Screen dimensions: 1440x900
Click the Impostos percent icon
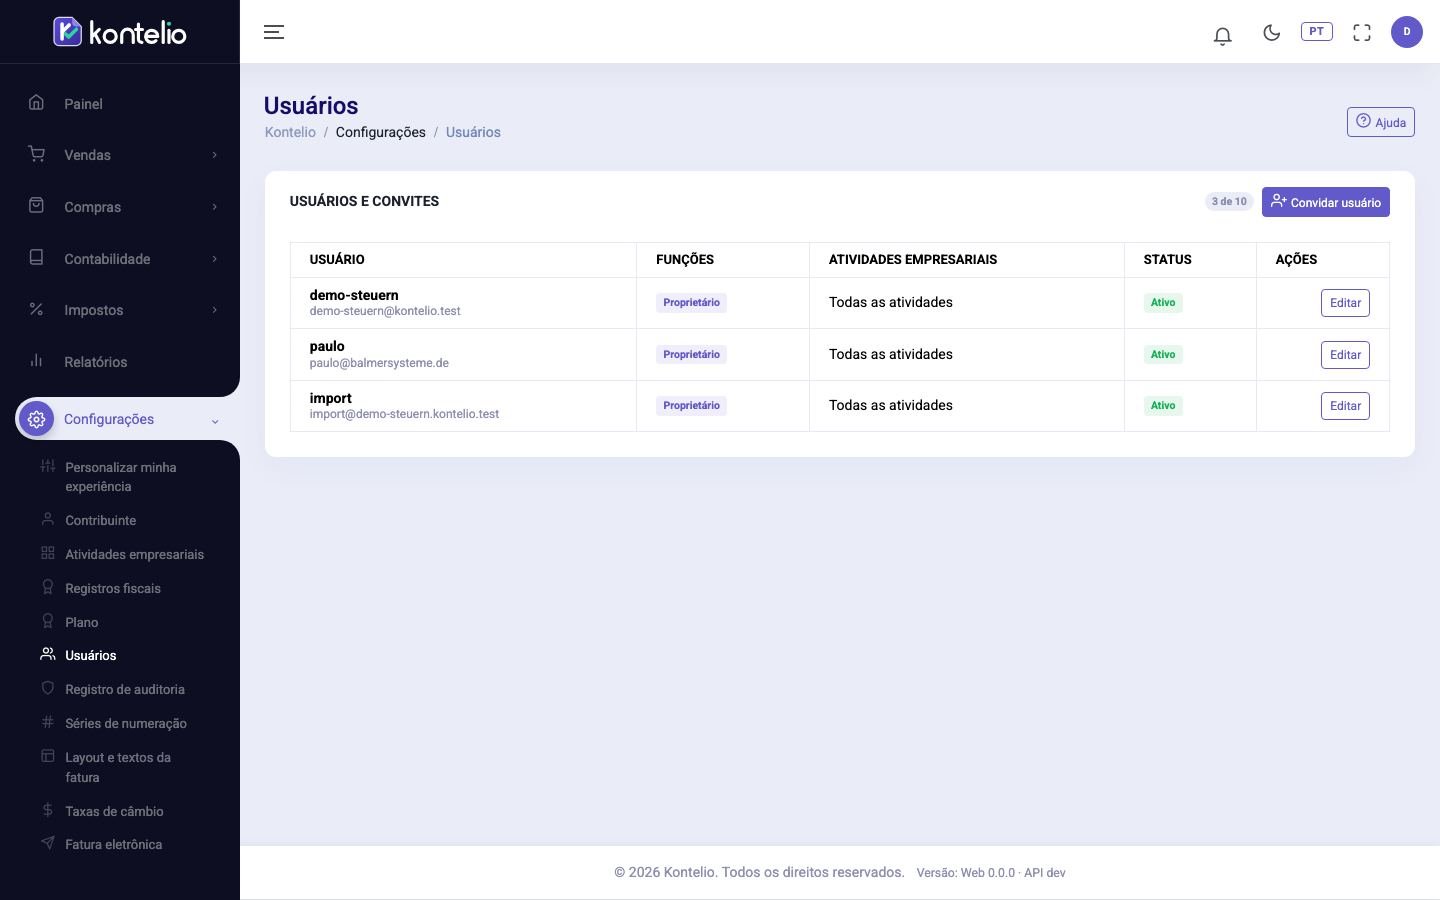coord(37,309)
